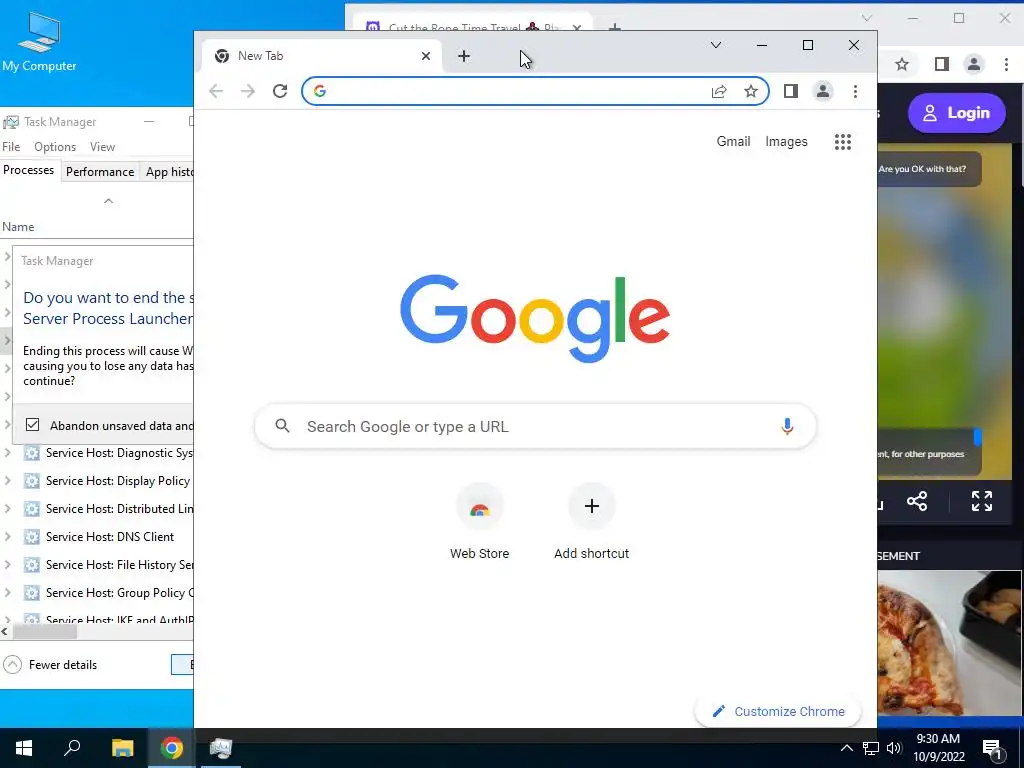
Task: Switch to Processes tab
Action: coord(29,170)
